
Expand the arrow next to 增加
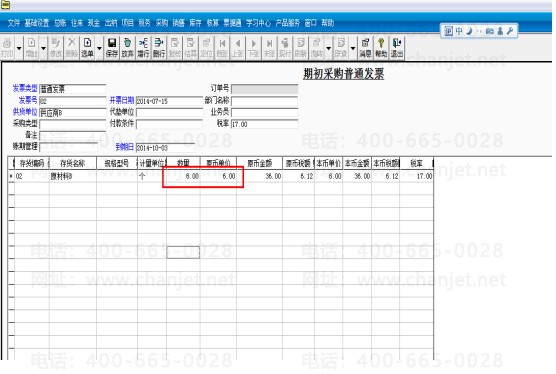[43, 48]
